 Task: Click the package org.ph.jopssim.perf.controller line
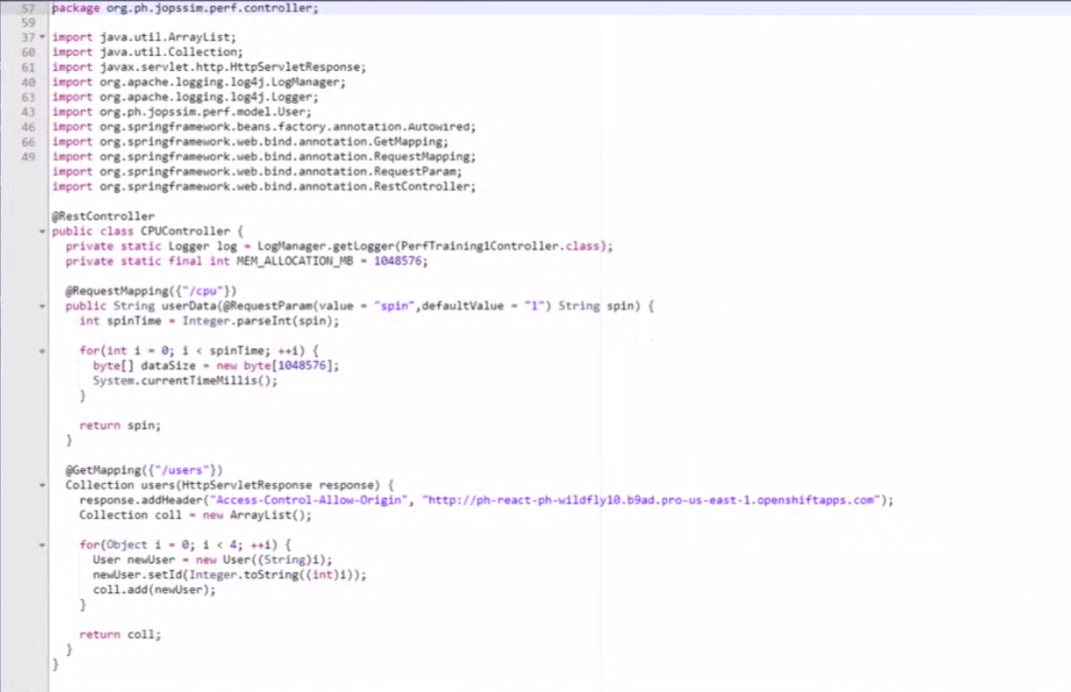click(x=185, y=8)
